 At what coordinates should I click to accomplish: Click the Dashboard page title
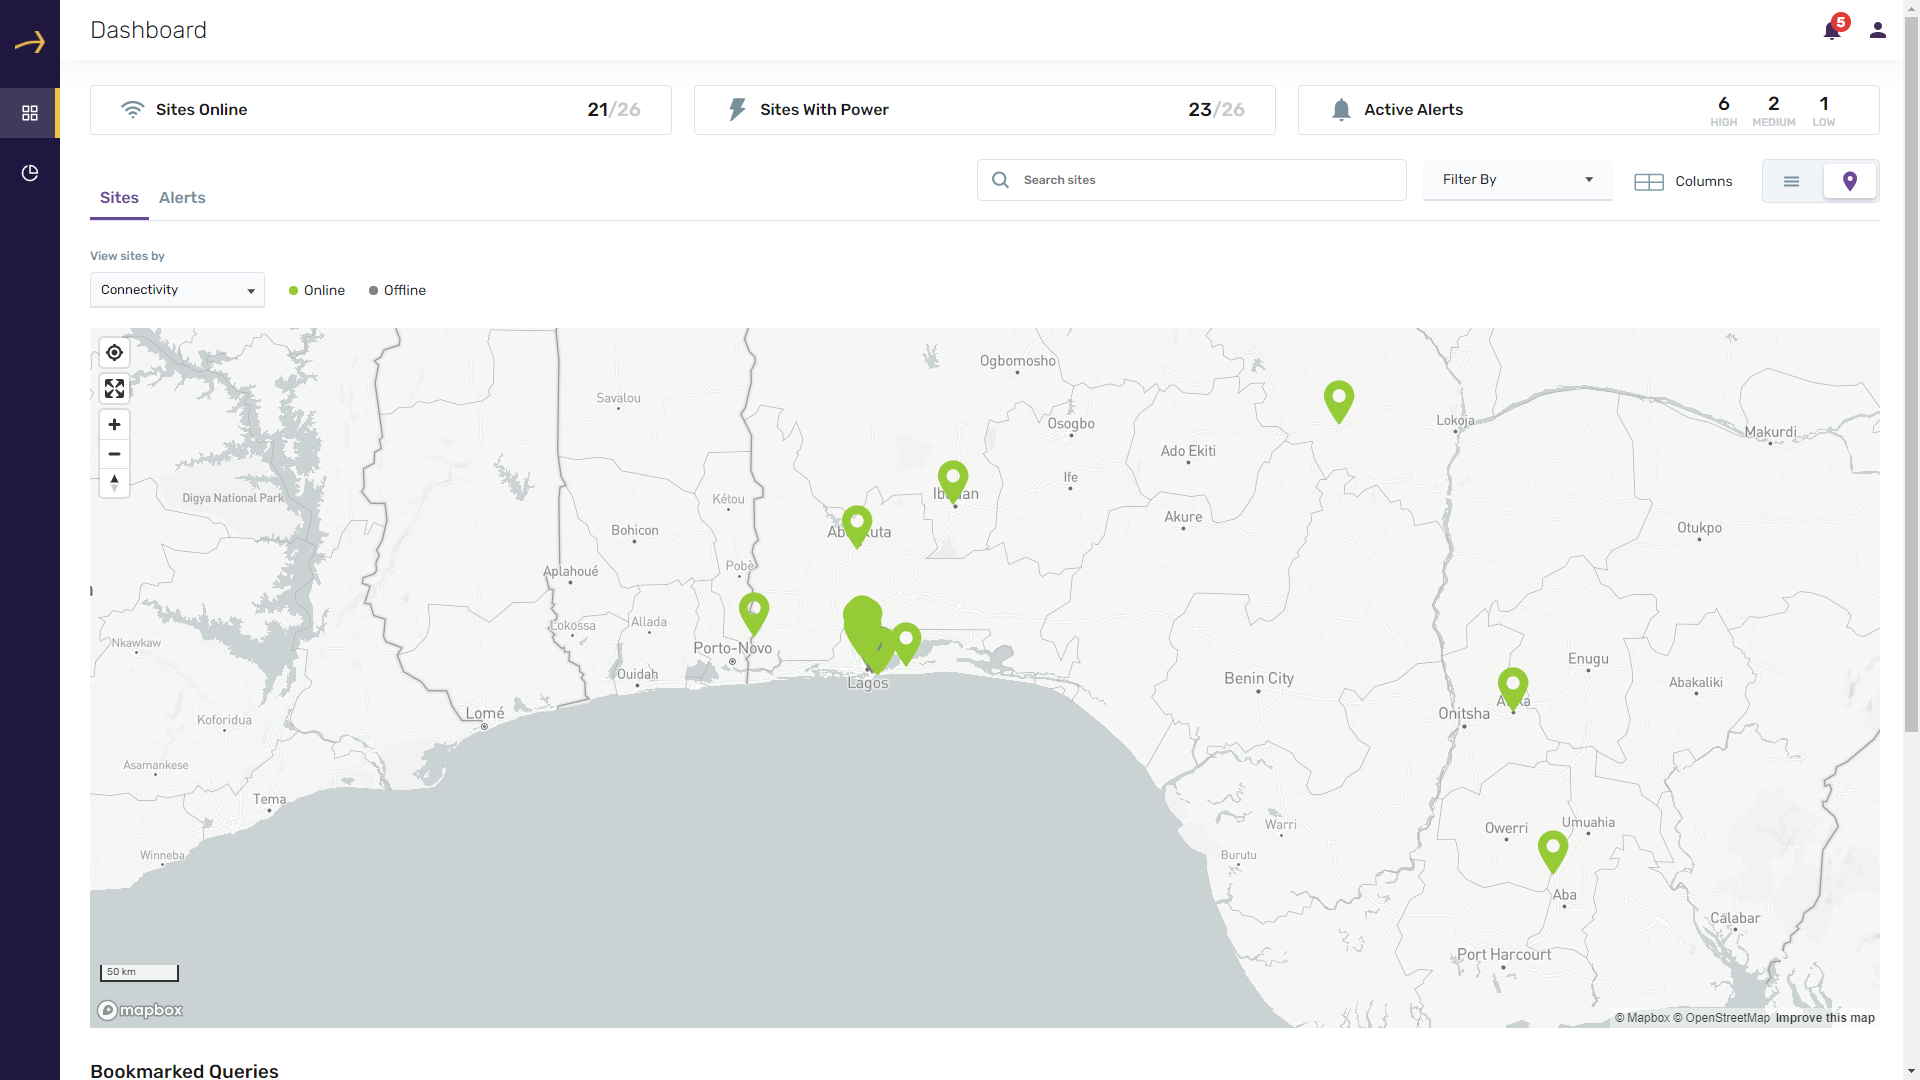(x=148, y=30)
